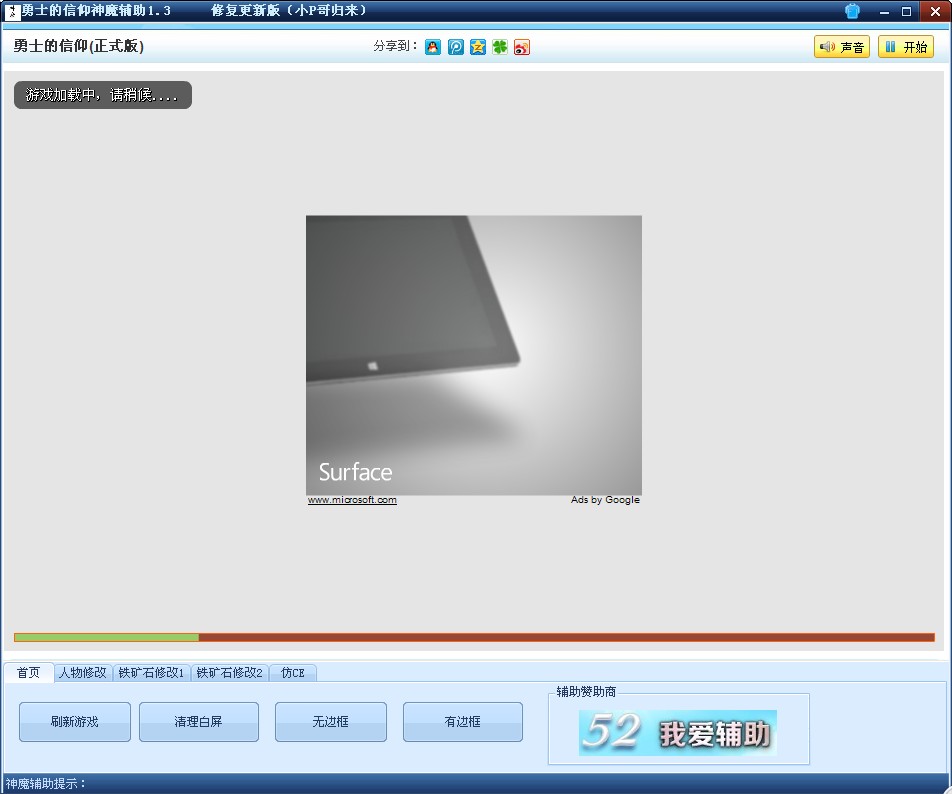The width and height of the screenshot is (952, 794).
Task: Click the 刷新游戏 button
Action: [x=75, y=722]
